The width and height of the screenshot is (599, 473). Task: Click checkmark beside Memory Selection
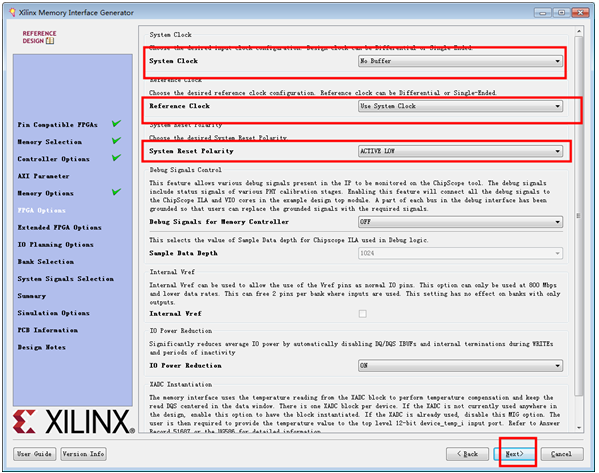117,141
